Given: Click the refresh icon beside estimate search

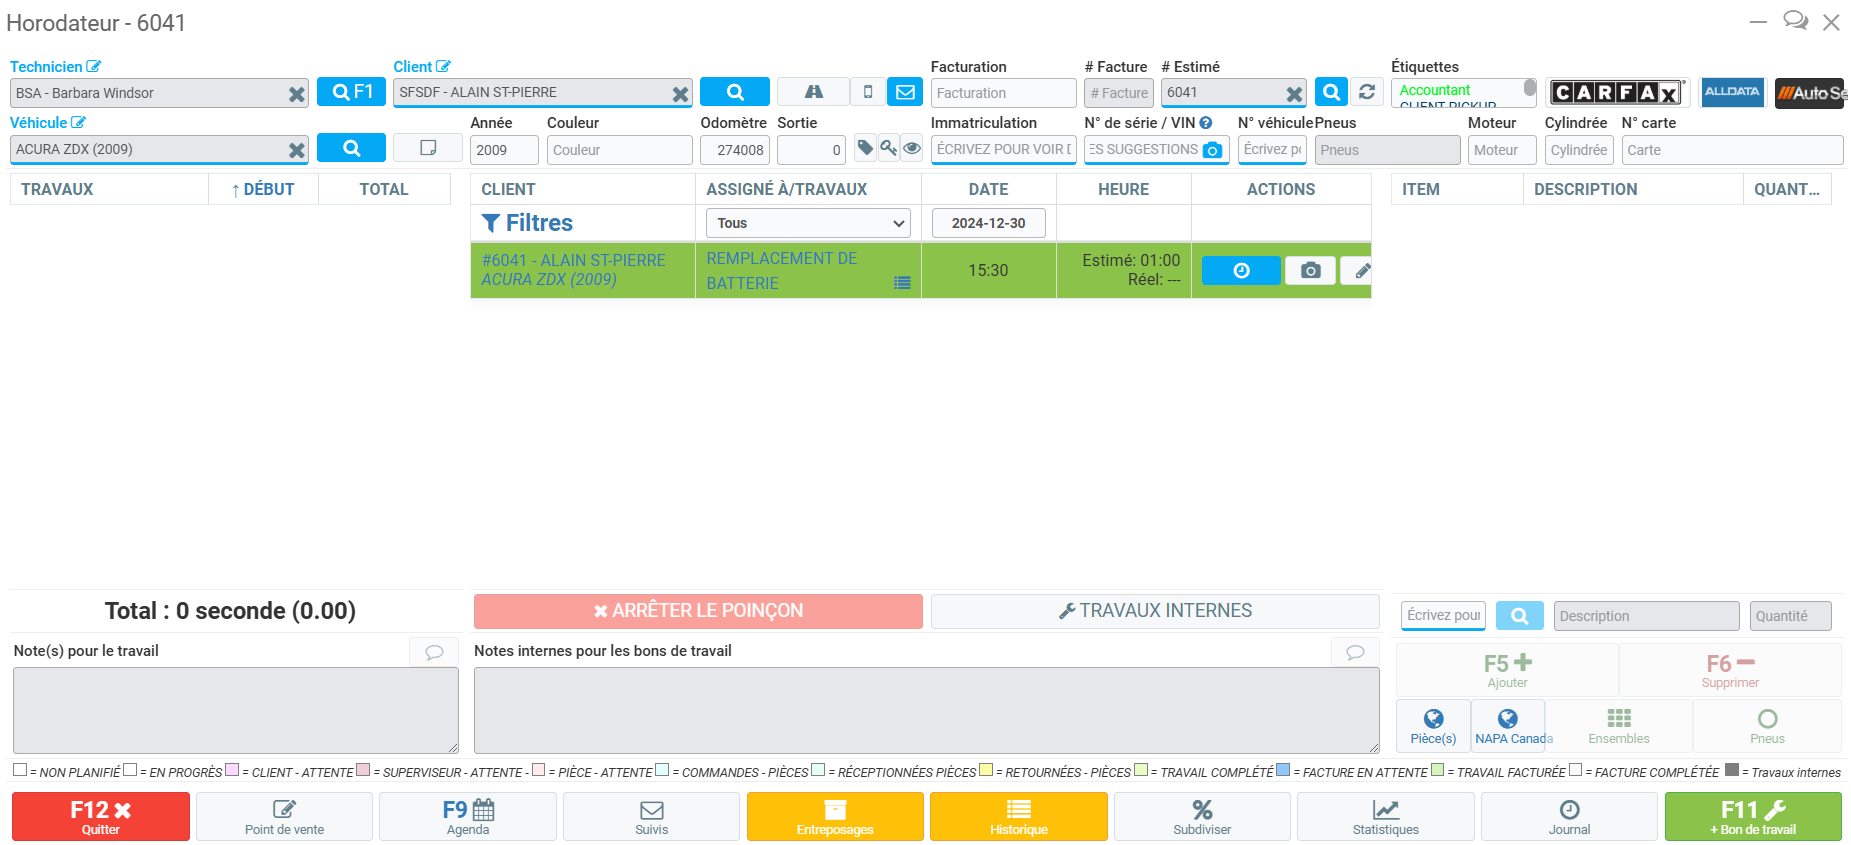Looking at the screenshot, I should pos(1366,92).
